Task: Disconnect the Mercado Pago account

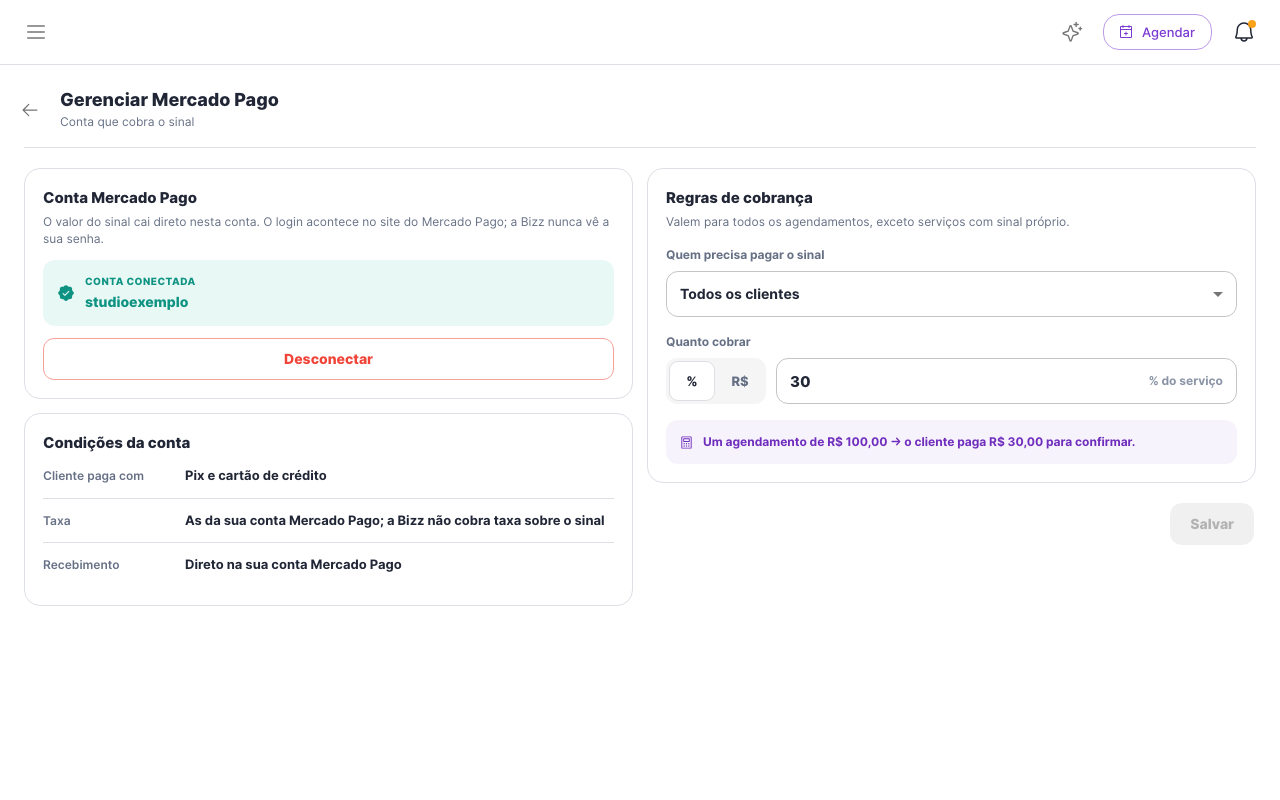Action: [x=328, y=359]
